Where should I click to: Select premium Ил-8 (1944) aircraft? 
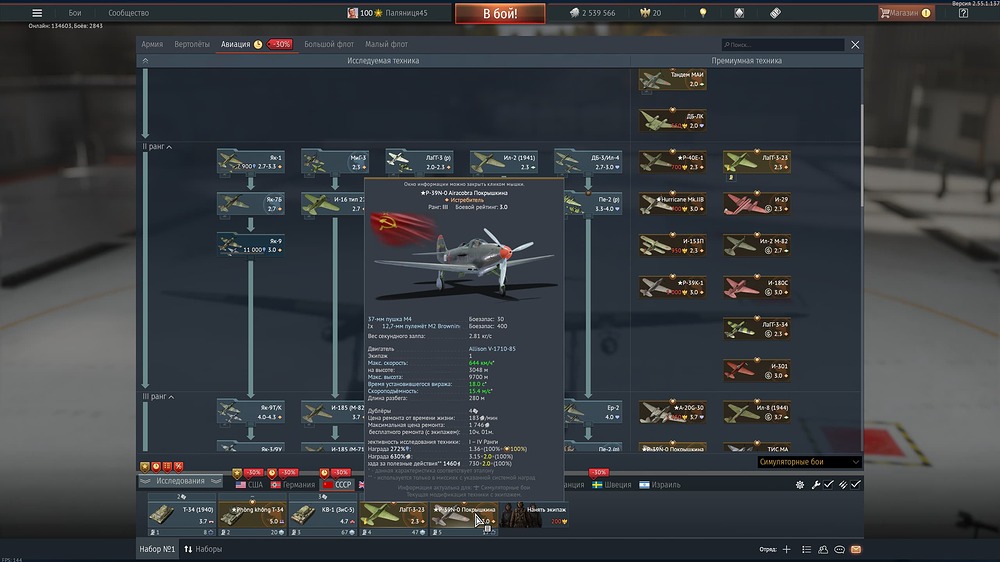[x=757, y=411]
